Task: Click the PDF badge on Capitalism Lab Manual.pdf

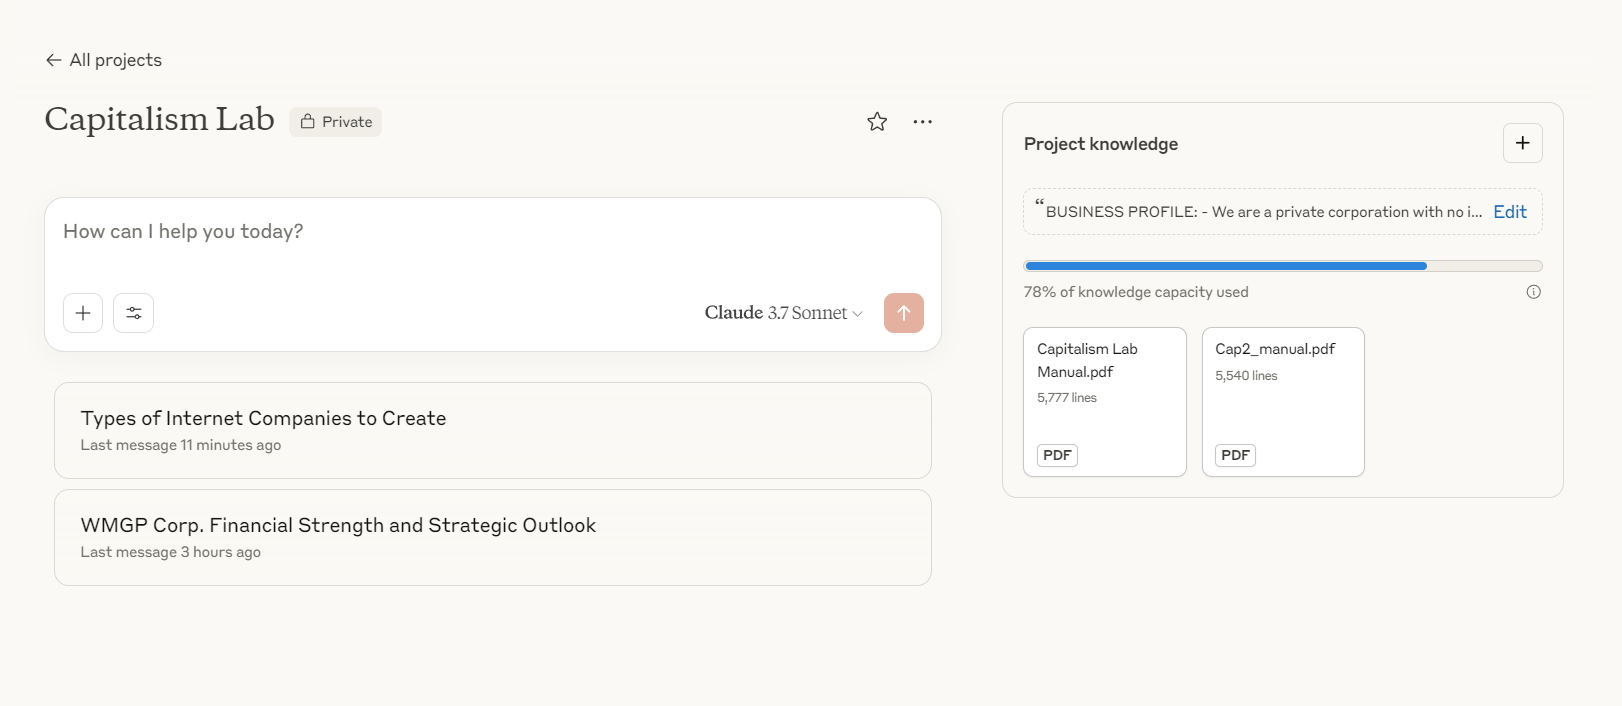Action: (1057, 455)
